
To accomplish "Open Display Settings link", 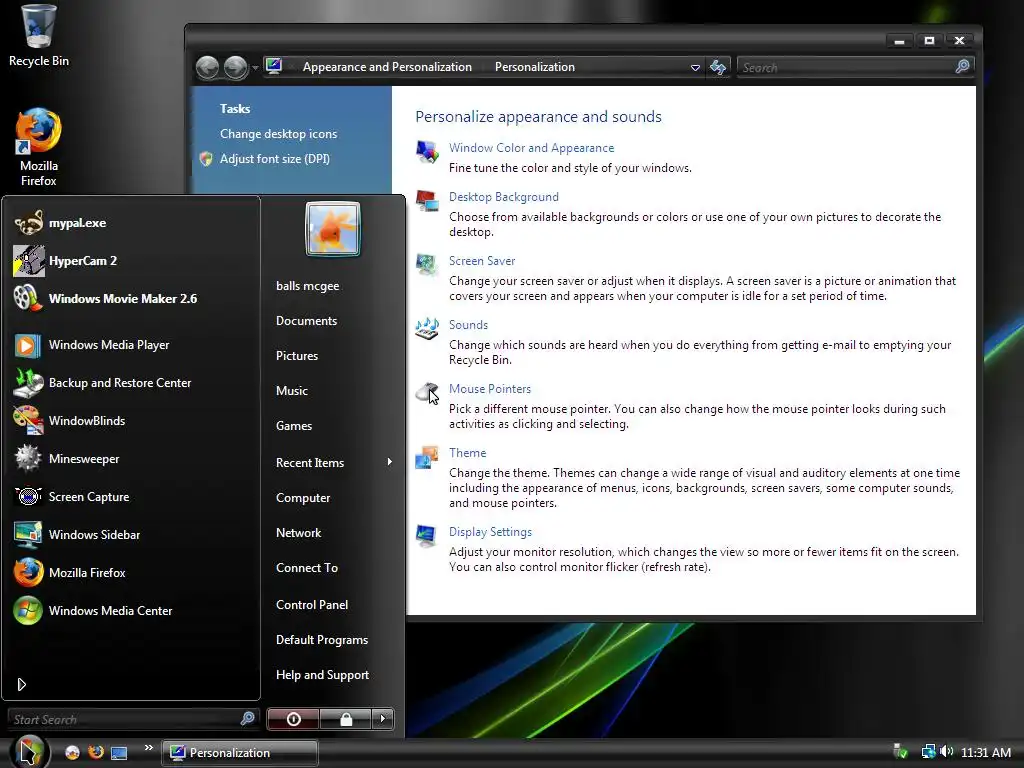I will [490, 532].
